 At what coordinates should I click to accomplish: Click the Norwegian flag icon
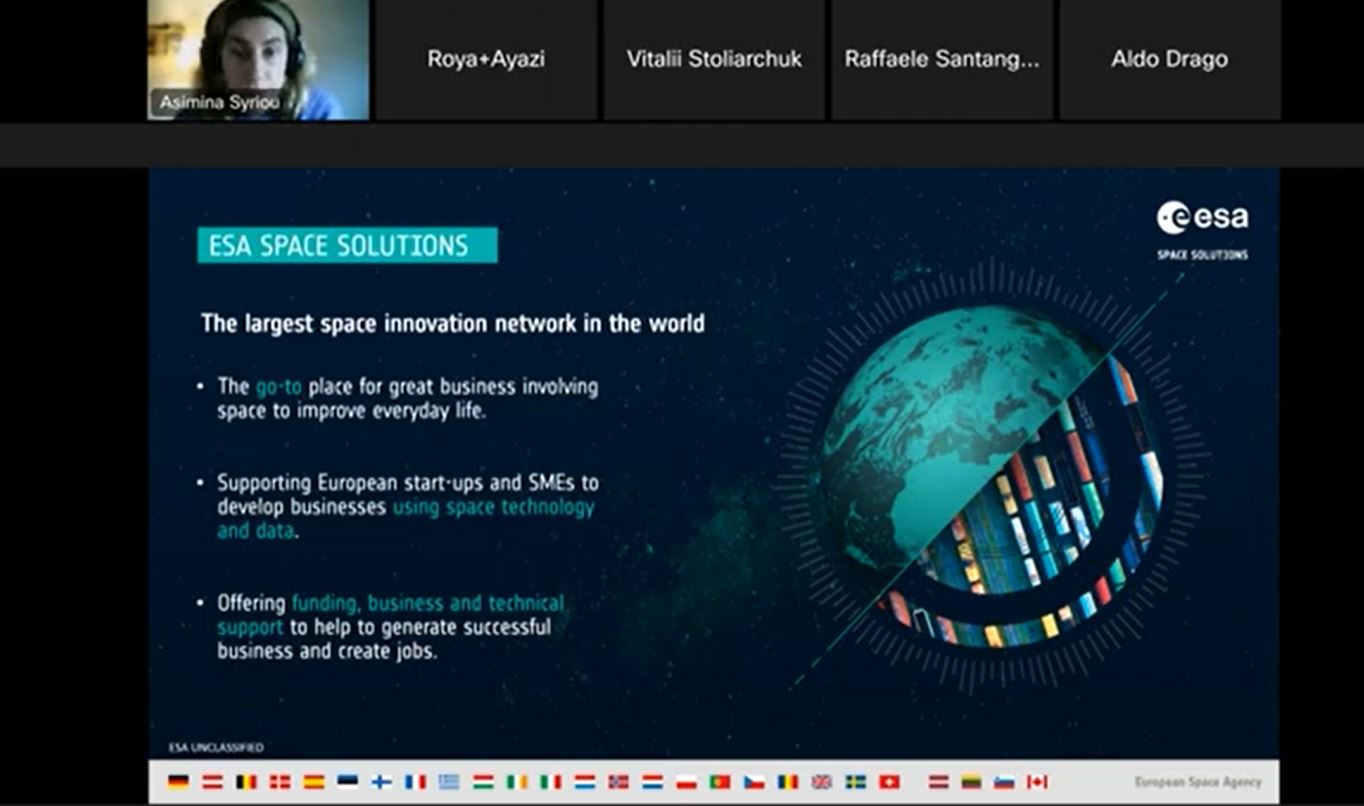[618, 782]
